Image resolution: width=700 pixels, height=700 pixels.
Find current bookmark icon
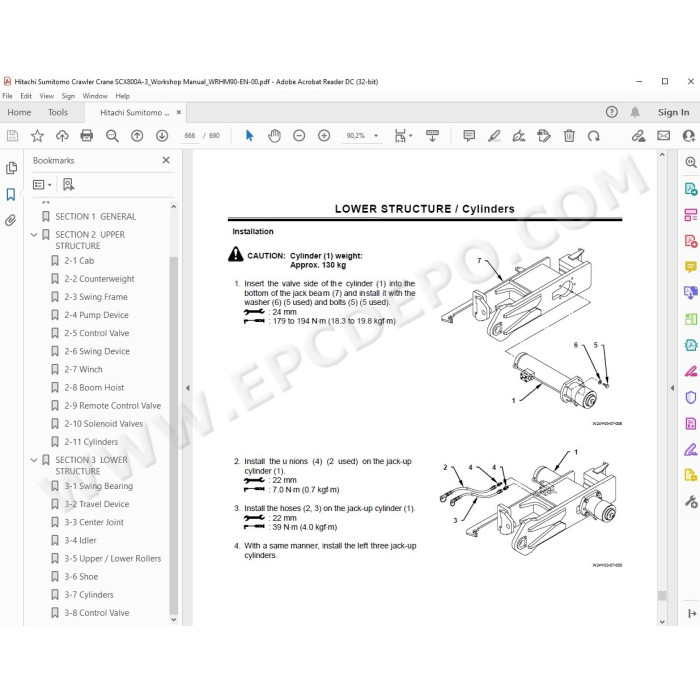click(x=68, y=184)
